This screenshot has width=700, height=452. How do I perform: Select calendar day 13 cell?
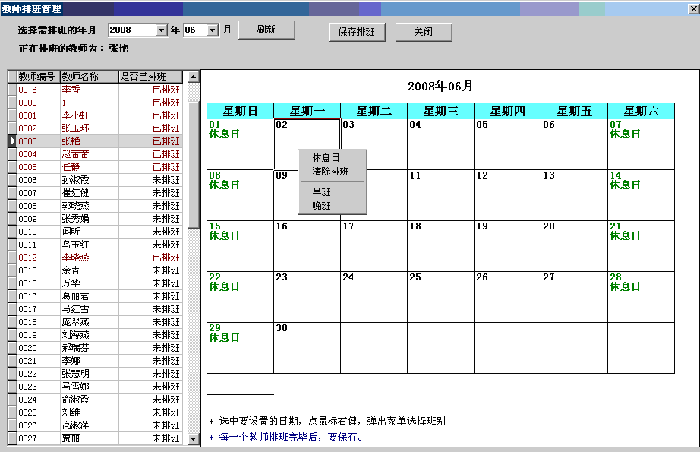click(x=574, y=195)
